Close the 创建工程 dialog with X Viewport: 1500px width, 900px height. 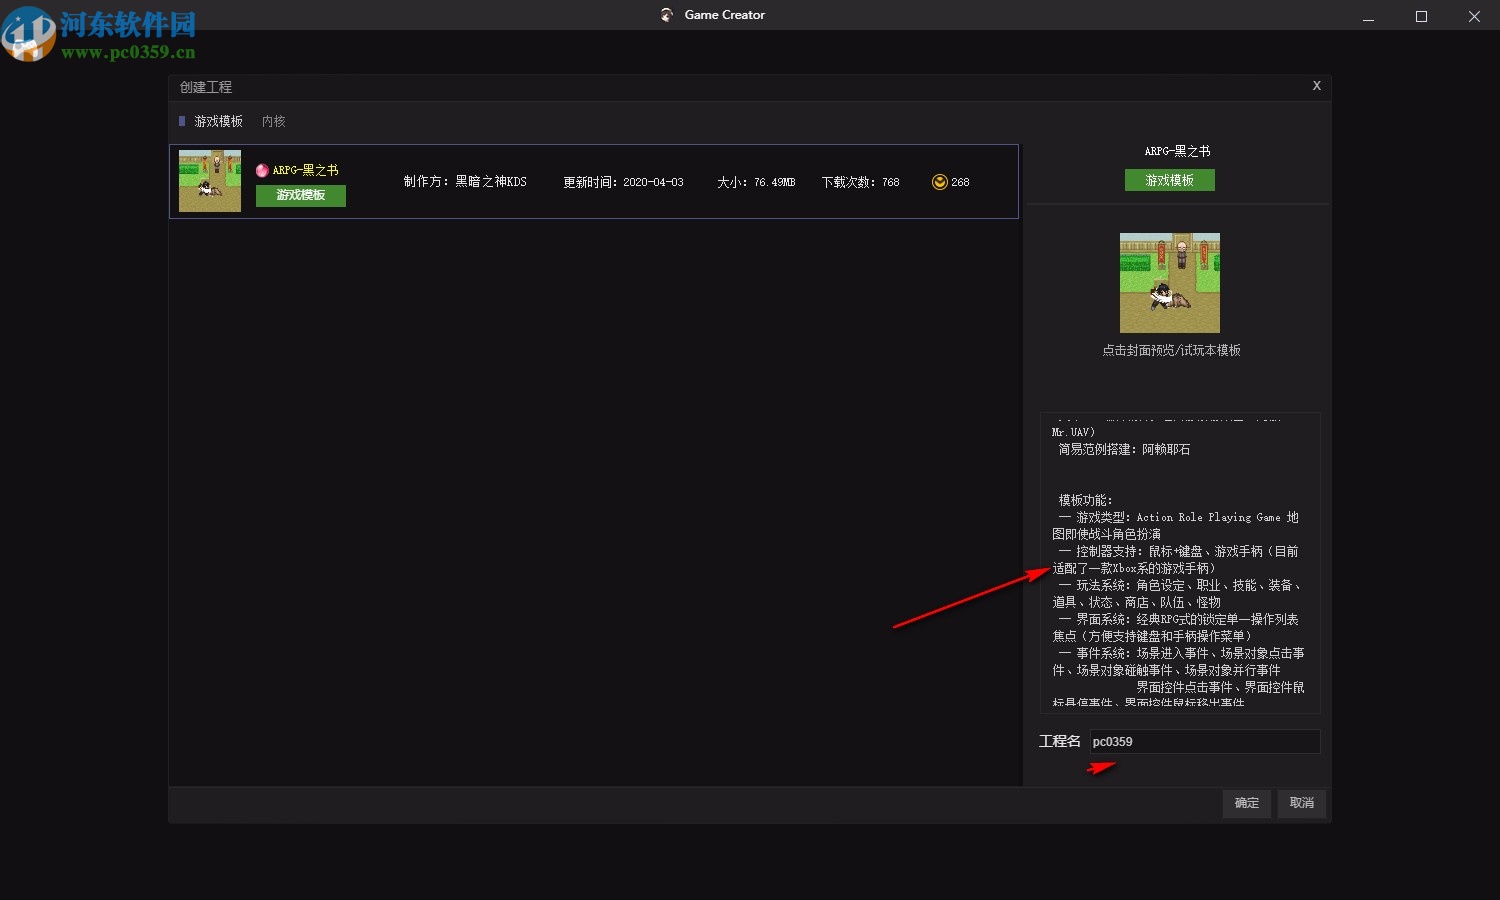click(x=1316, y=86)
